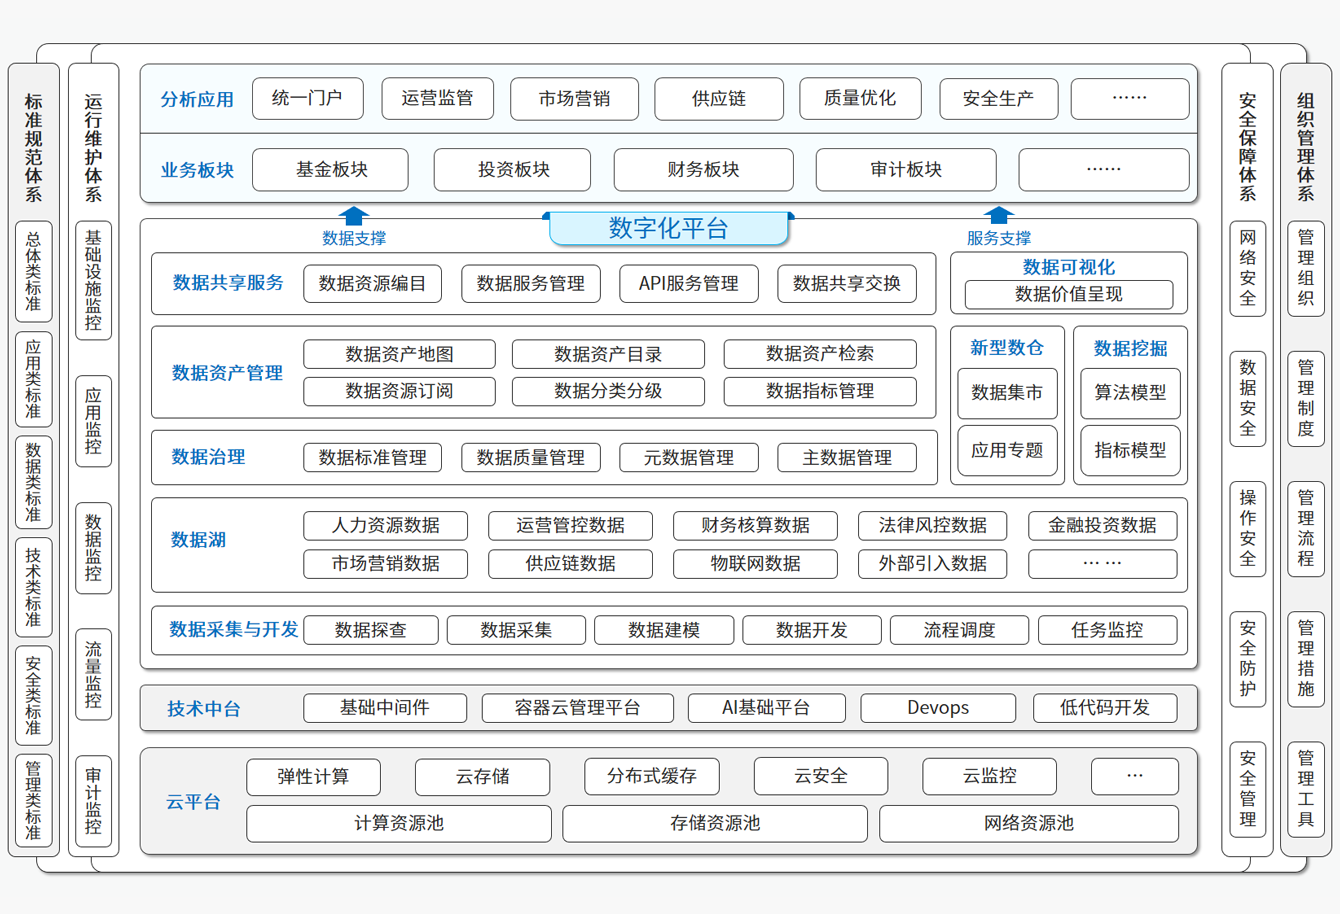Select the 物联网数据 box
1340x914 pixels.
coord(756,564)
